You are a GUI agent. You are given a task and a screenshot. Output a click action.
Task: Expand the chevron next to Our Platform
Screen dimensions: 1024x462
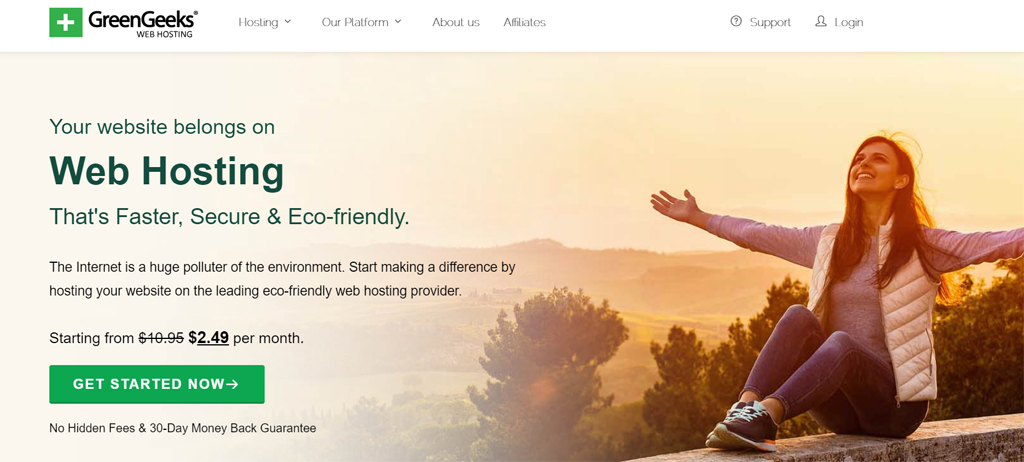398,22
